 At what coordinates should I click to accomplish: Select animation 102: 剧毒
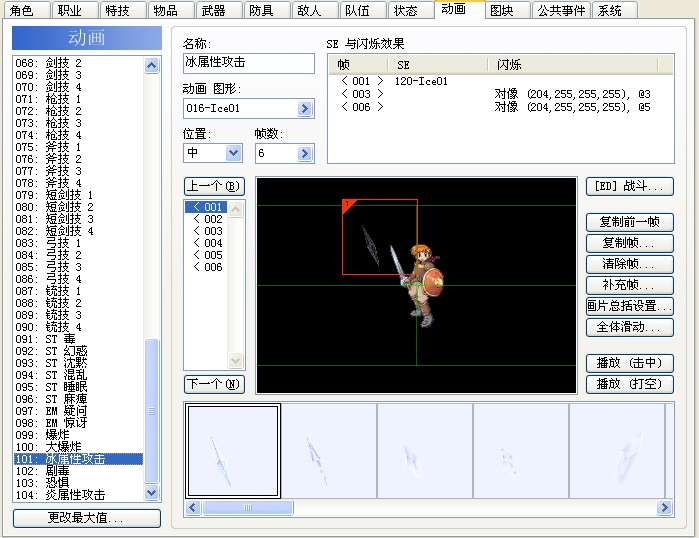[78, 471]
